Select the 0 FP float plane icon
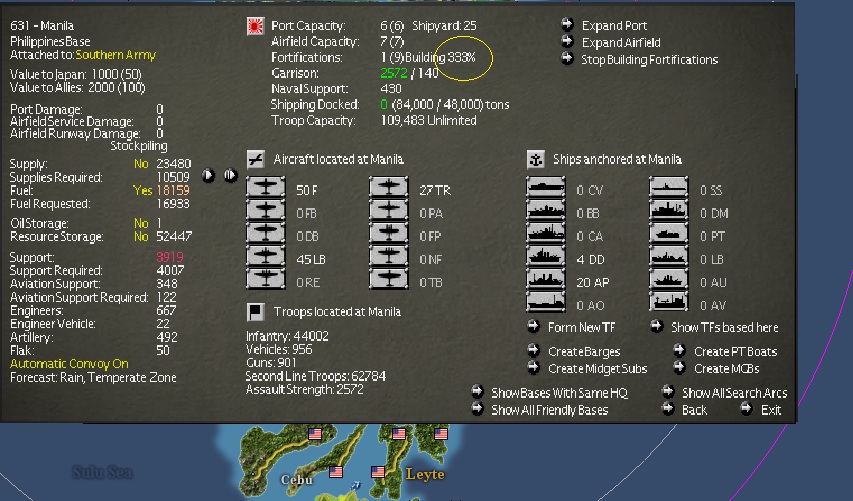 [x=388, y=233]
